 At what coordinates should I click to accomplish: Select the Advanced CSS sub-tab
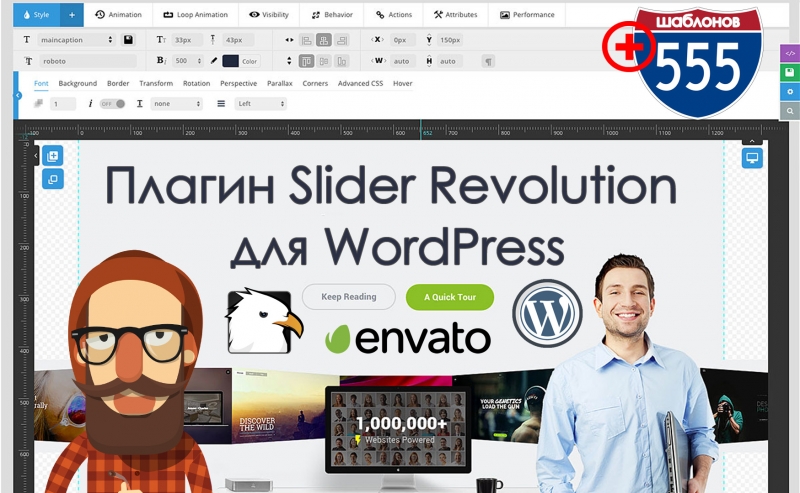pos(360,83)
